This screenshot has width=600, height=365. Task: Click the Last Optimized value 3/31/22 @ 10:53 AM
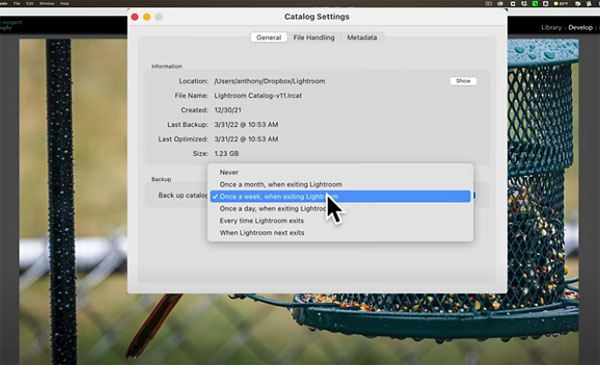(x=246, y=139)
